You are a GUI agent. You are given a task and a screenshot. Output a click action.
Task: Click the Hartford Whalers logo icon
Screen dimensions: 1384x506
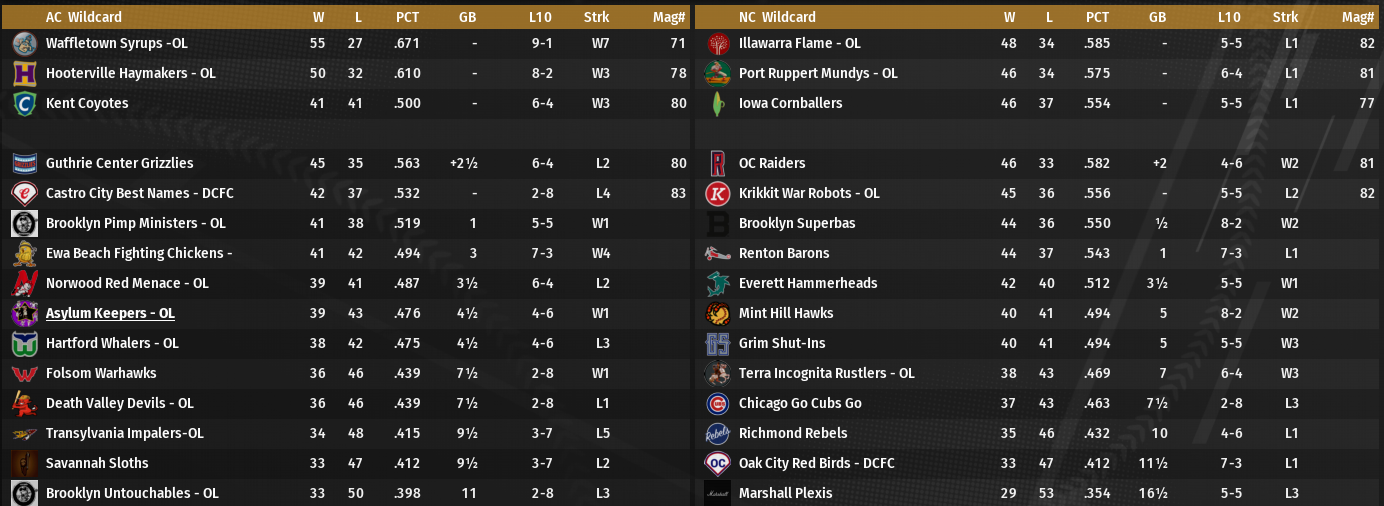coord(25,343)
